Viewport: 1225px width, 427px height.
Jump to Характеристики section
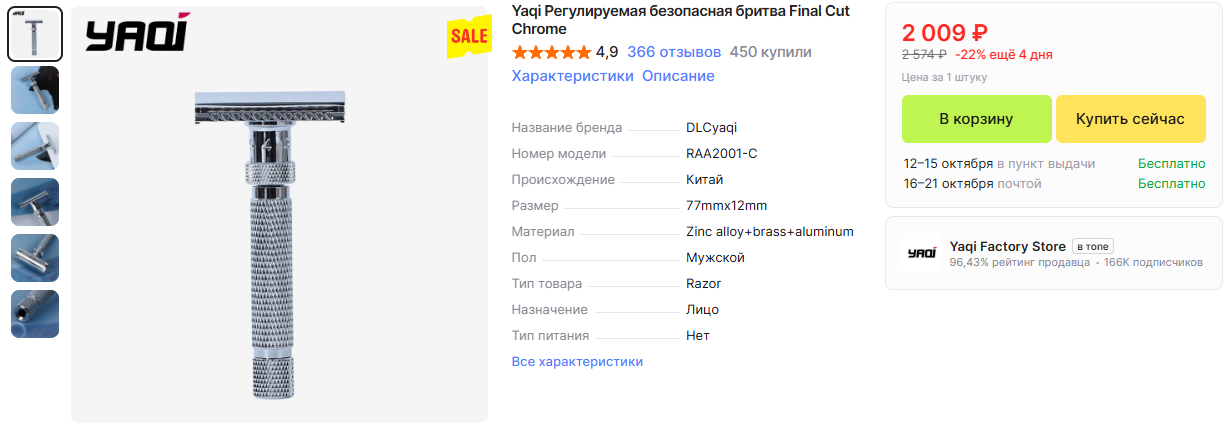pos(572,76)
